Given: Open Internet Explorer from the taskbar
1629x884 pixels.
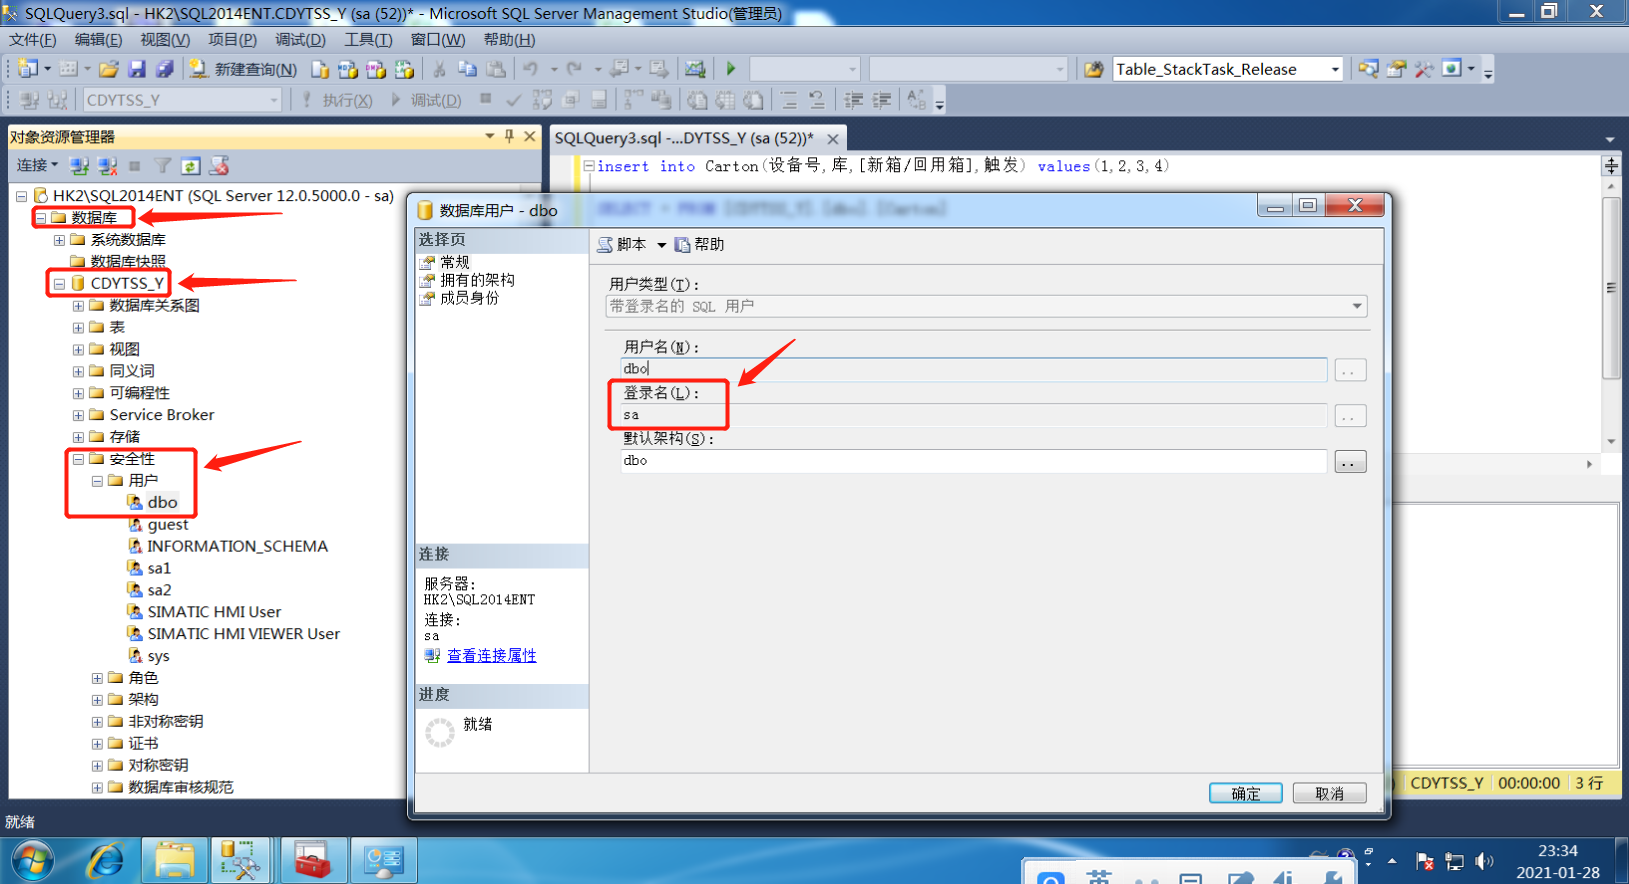Looking at the screenshot, I should pyautogui.click(x=106, y=860).
